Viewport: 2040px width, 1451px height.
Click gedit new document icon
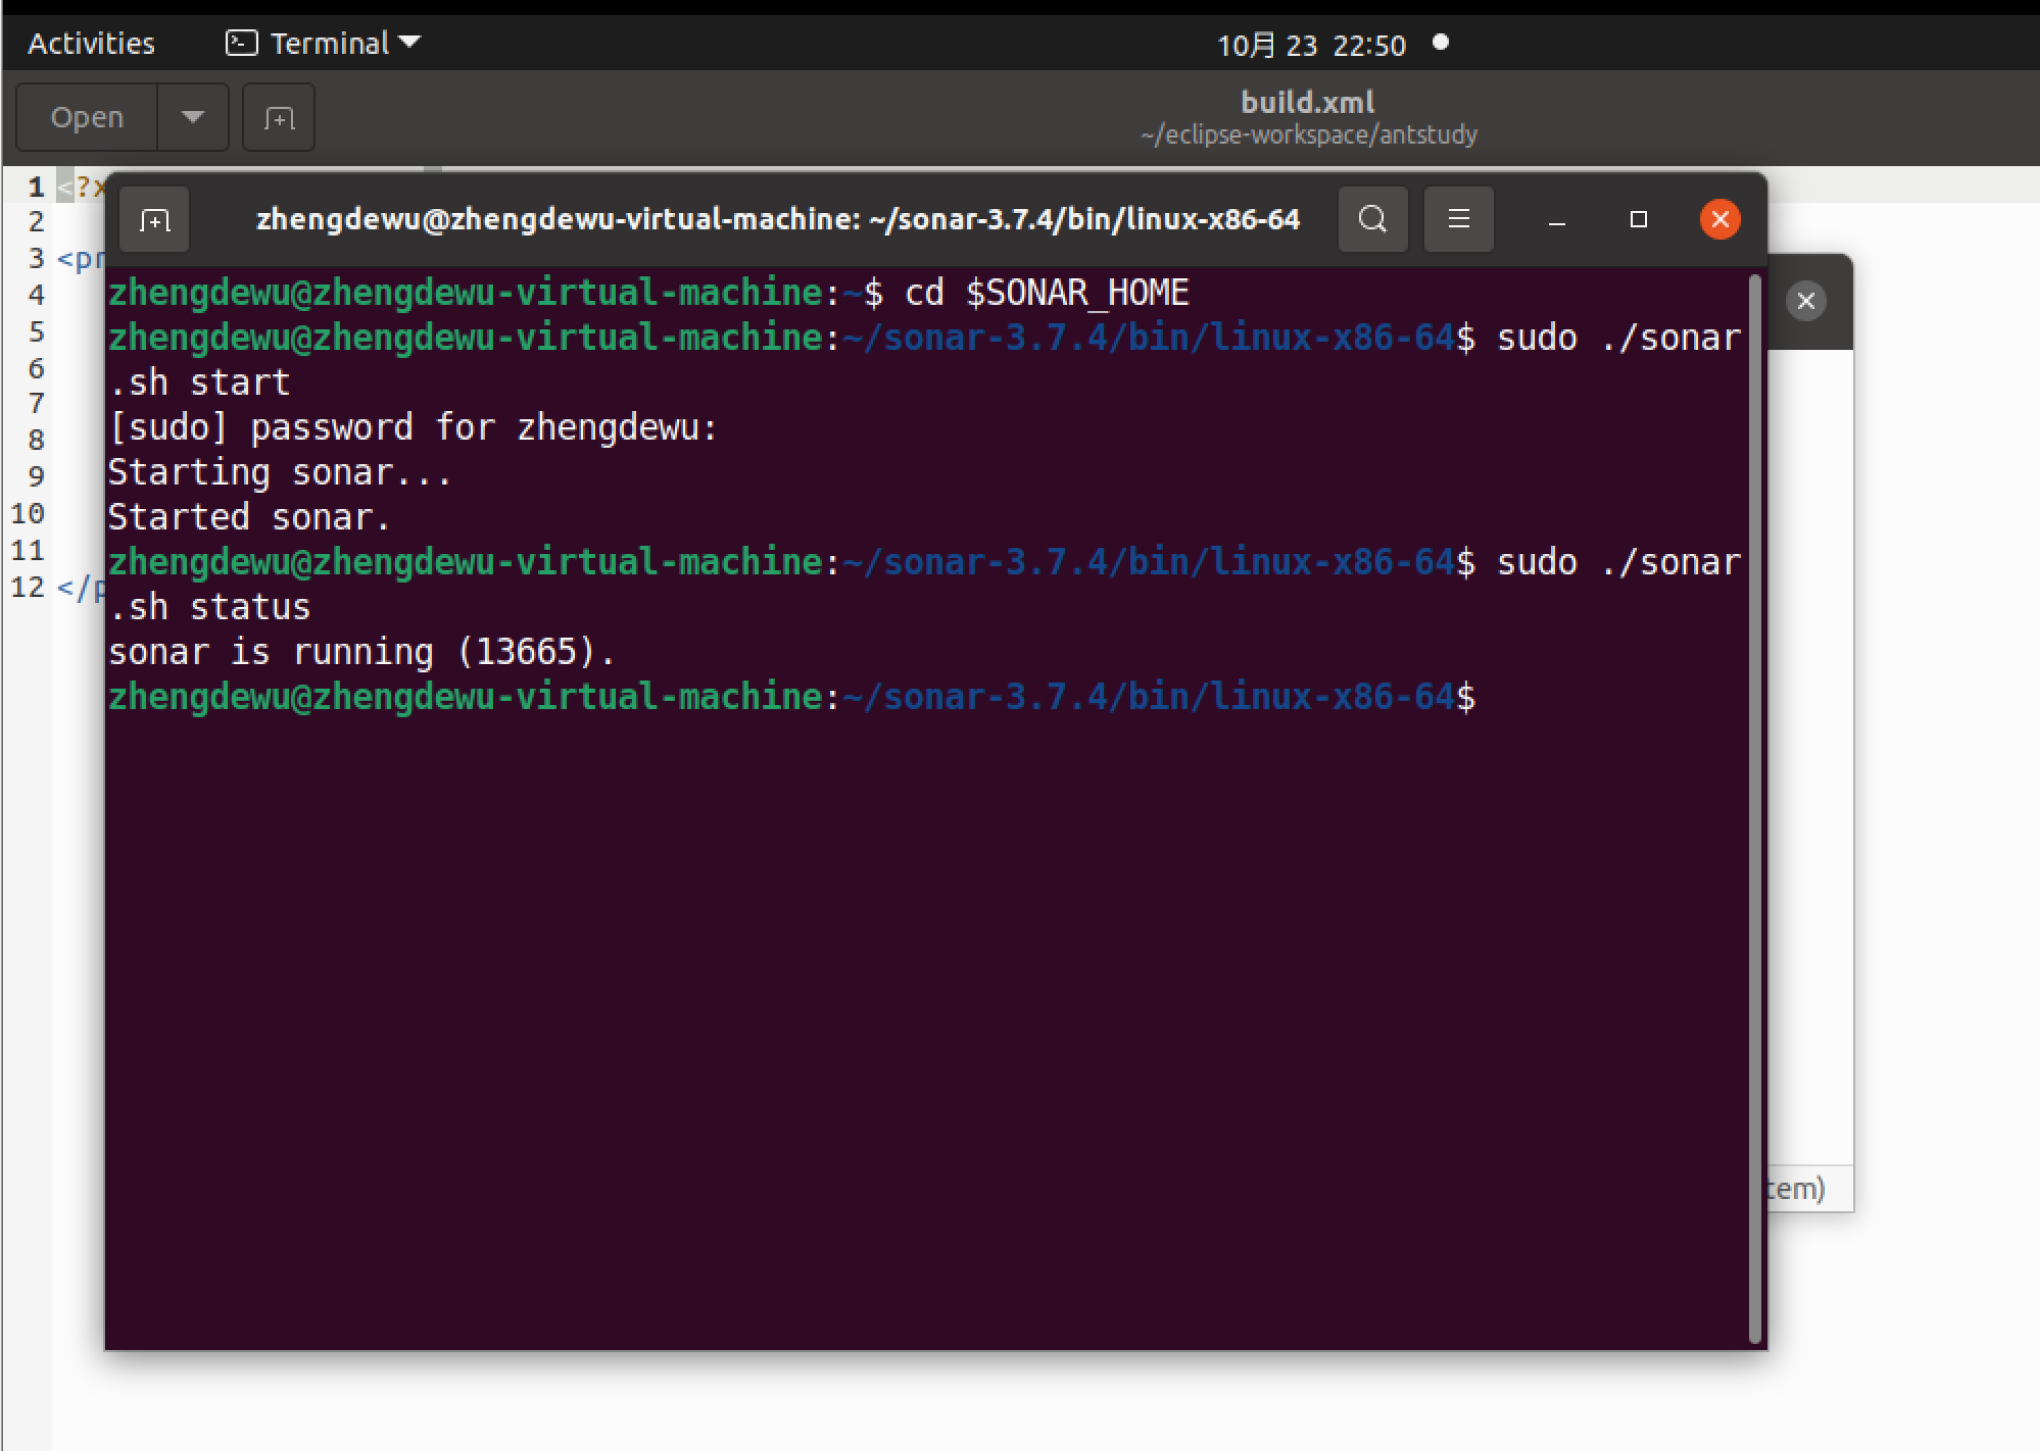[278, 118]
